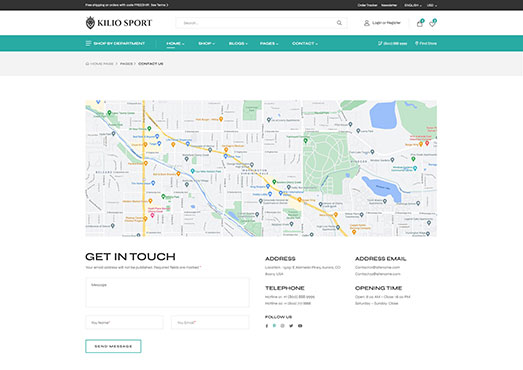Click the home icon in breadcrumb
This screenshot has width=523, height=370.
click(87, 64)
